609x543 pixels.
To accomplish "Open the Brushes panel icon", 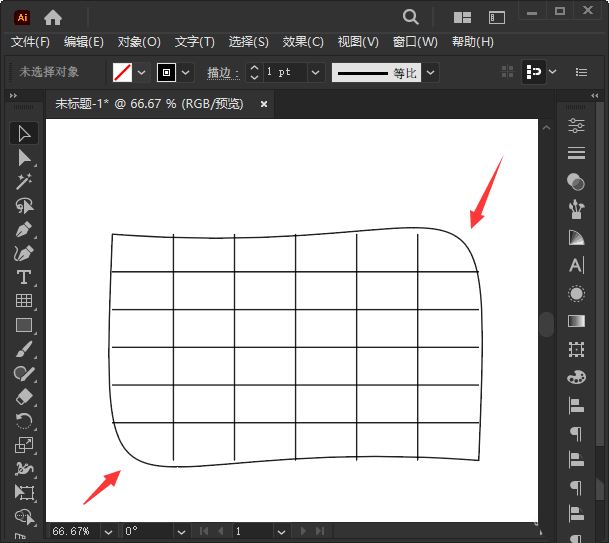I will (576, 209).
